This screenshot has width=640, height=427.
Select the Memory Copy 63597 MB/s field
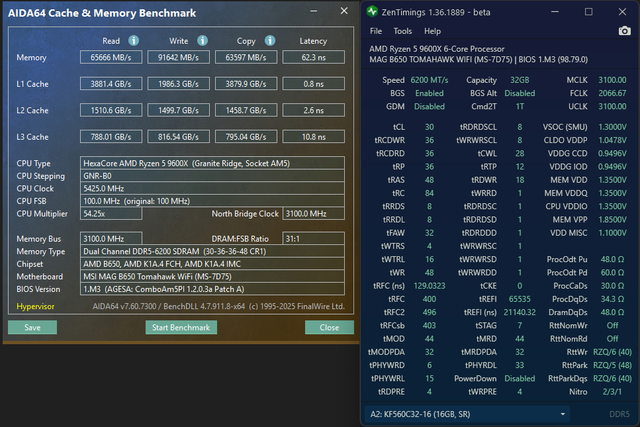click(x=246, y=57)
